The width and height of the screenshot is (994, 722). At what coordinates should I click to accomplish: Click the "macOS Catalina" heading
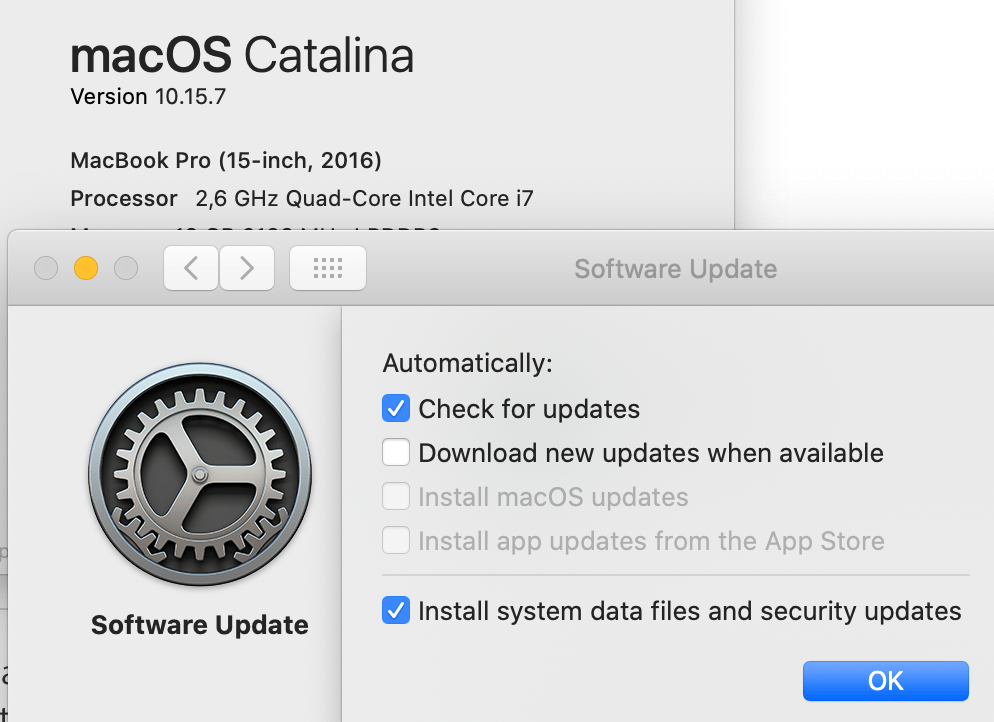point(242,55)
